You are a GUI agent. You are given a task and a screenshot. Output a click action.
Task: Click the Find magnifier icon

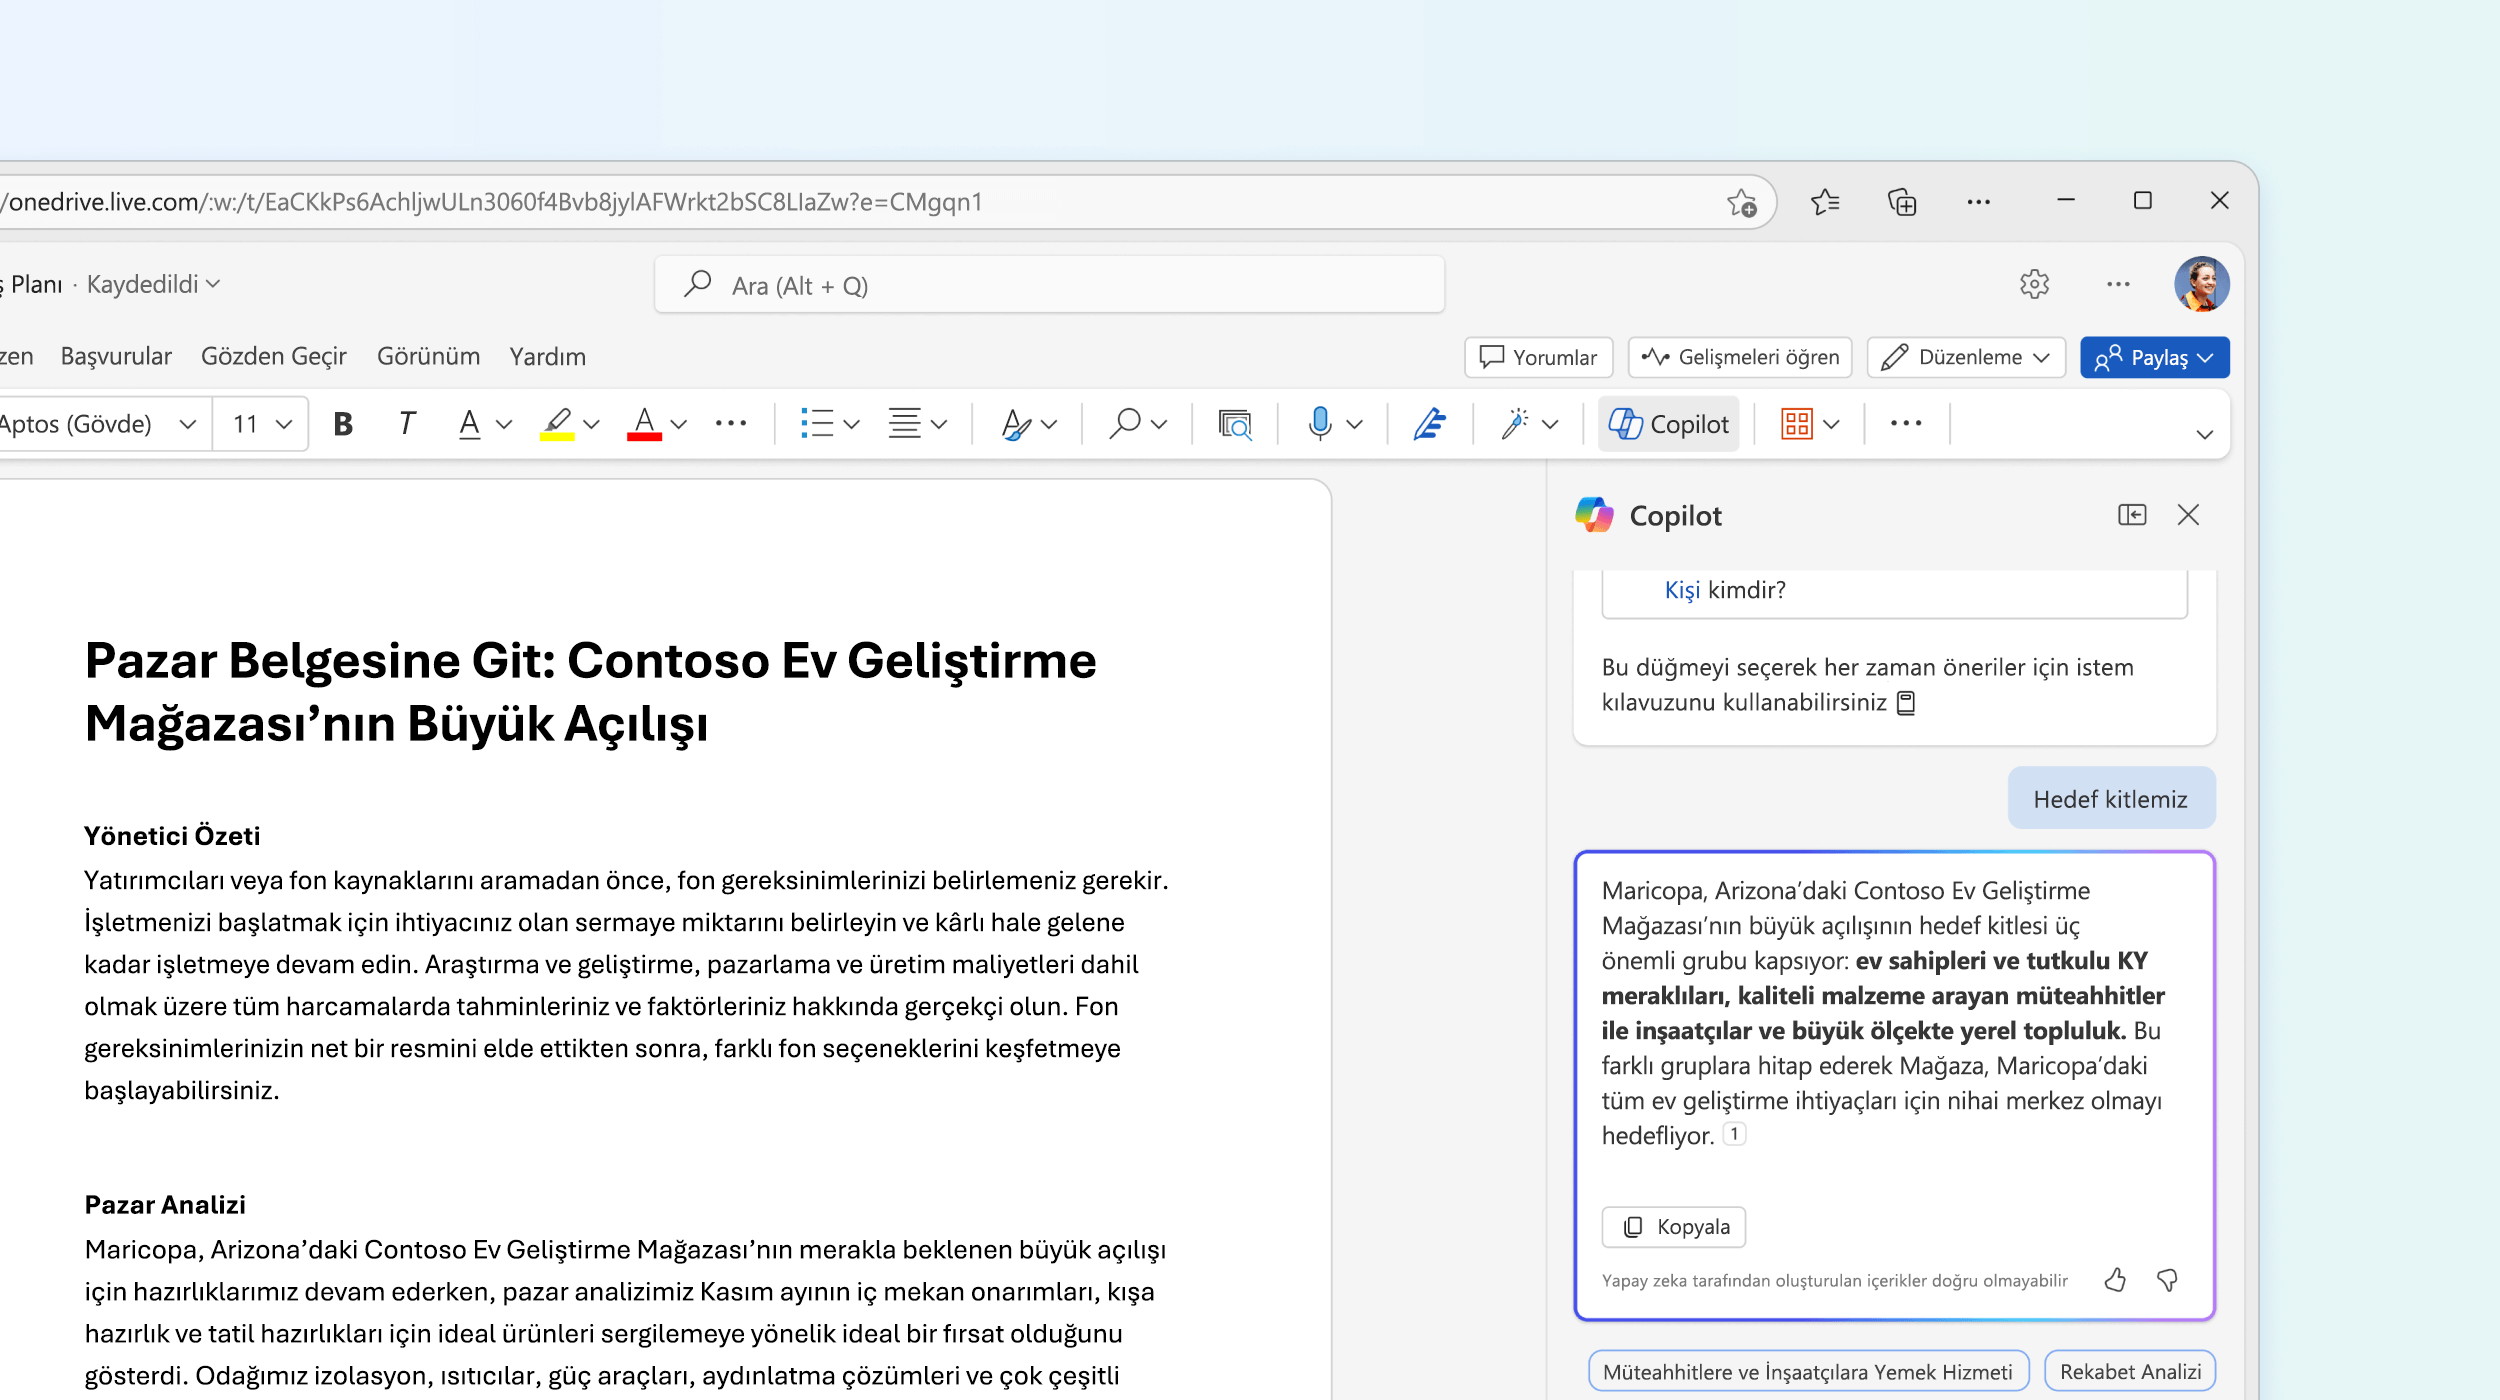point(1125,424)
